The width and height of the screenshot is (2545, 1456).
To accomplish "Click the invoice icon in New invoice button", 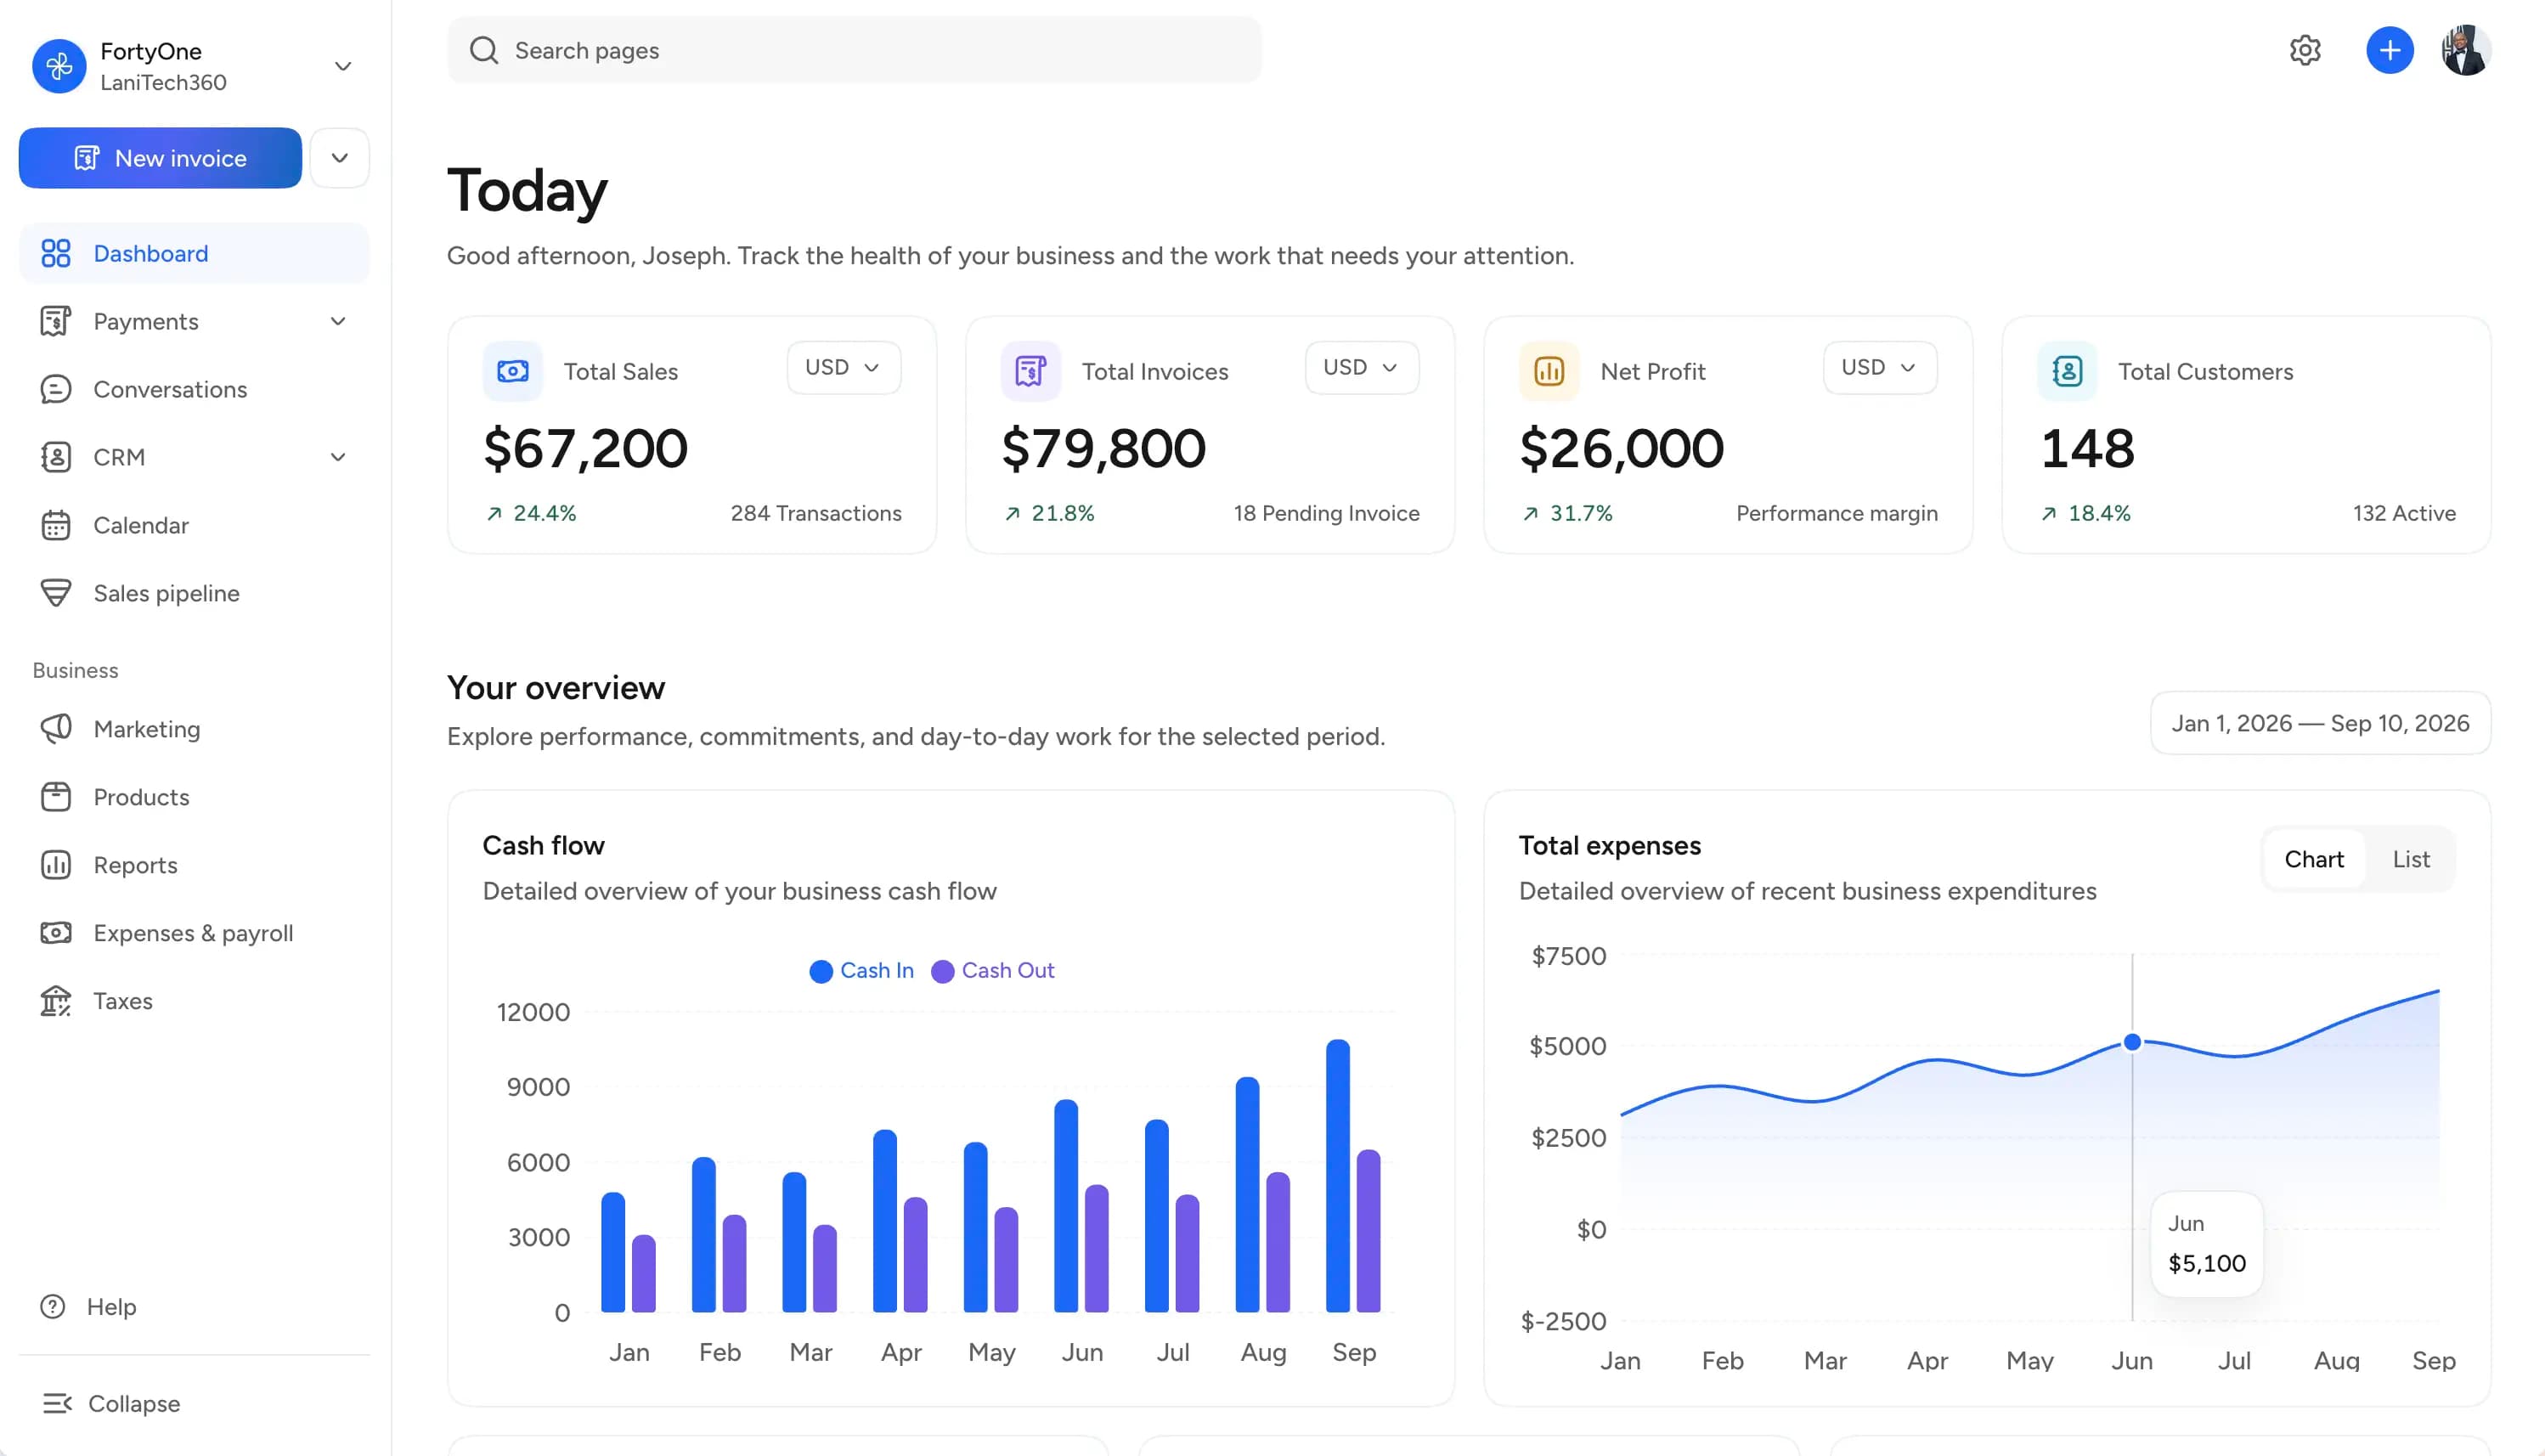I will (87, 158).
